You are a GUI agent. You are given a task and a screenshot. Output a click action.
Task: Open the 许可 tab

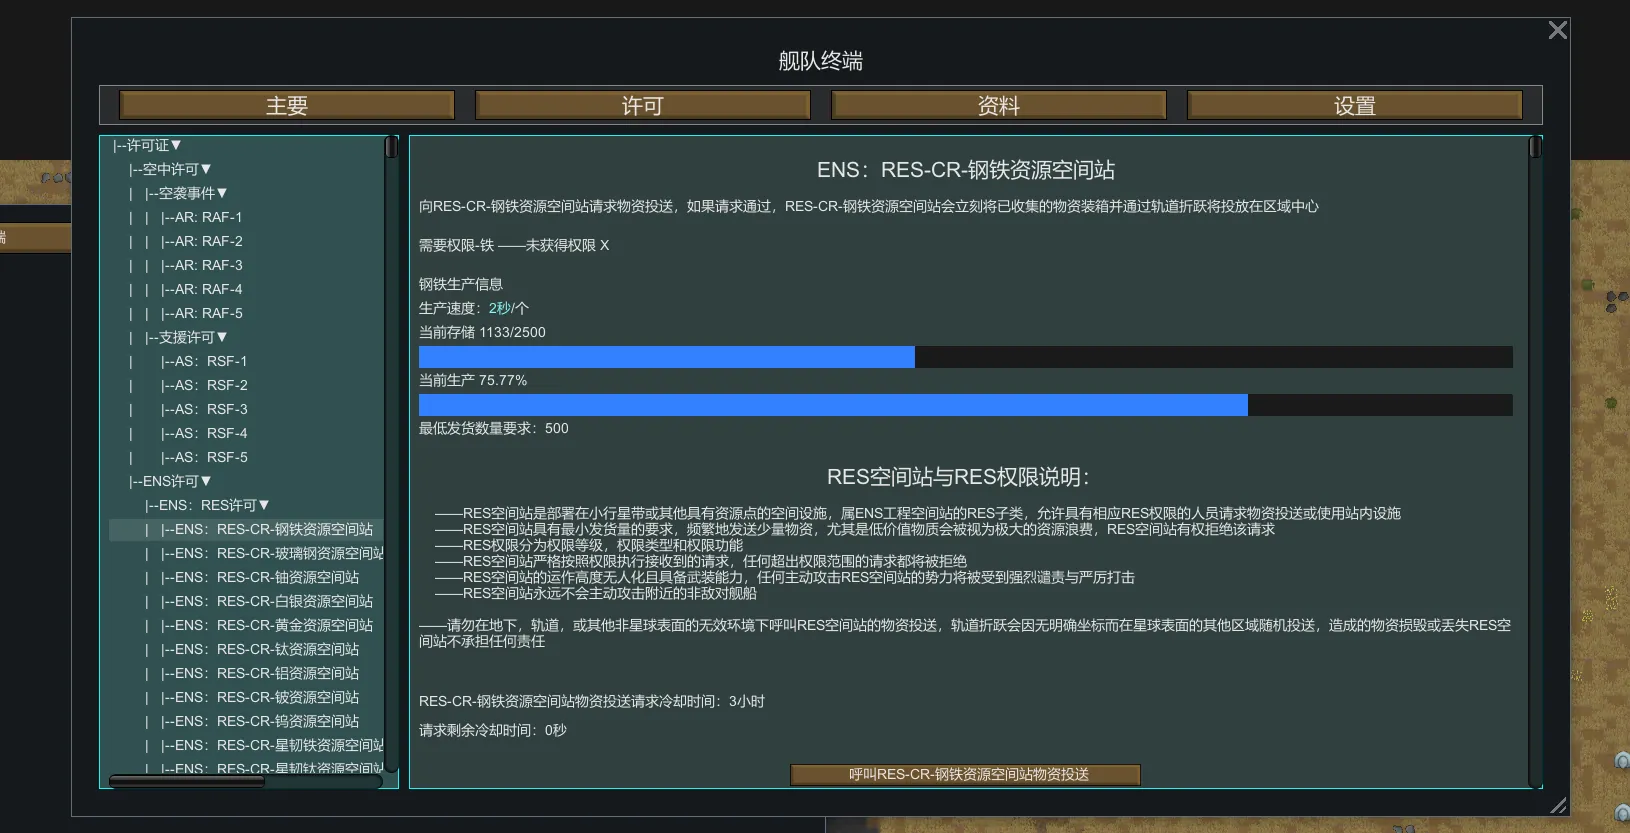tap(642, 105)
